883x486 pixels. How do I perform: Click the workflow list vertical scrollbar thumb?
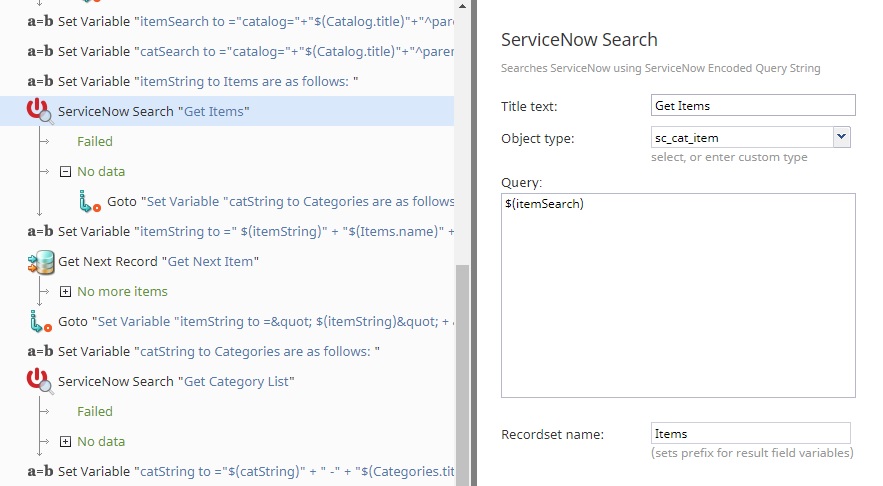[462, 374]
